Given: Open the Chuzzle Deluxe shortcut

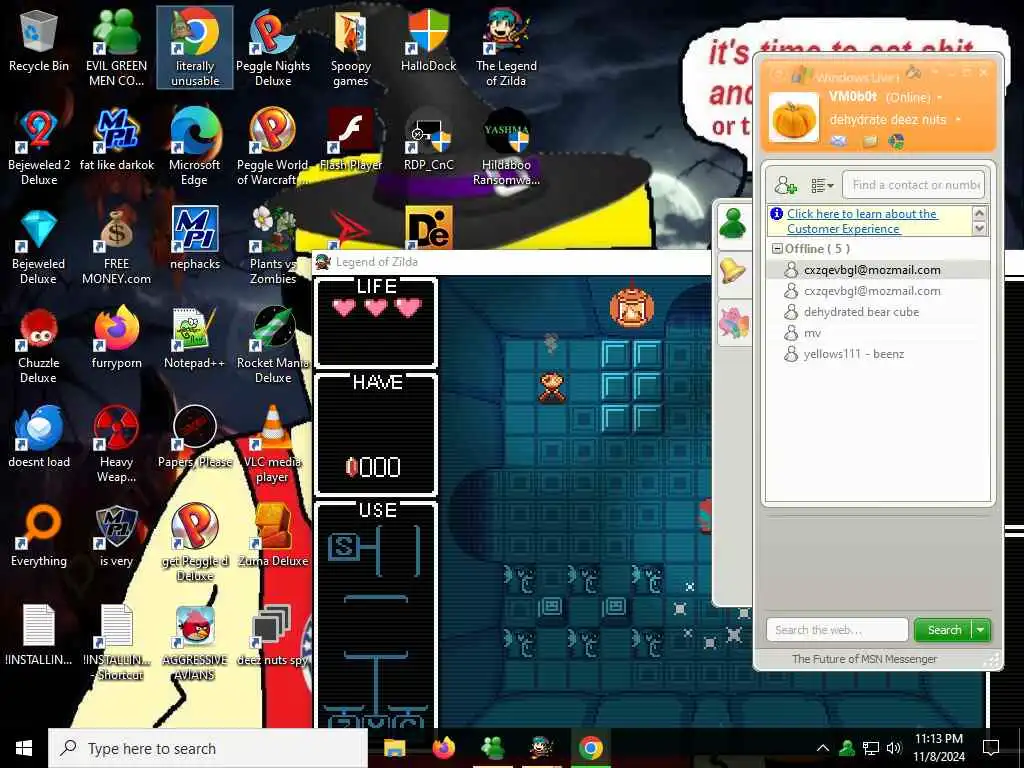Looking at the screenshot, I should (x=39, y=345).
